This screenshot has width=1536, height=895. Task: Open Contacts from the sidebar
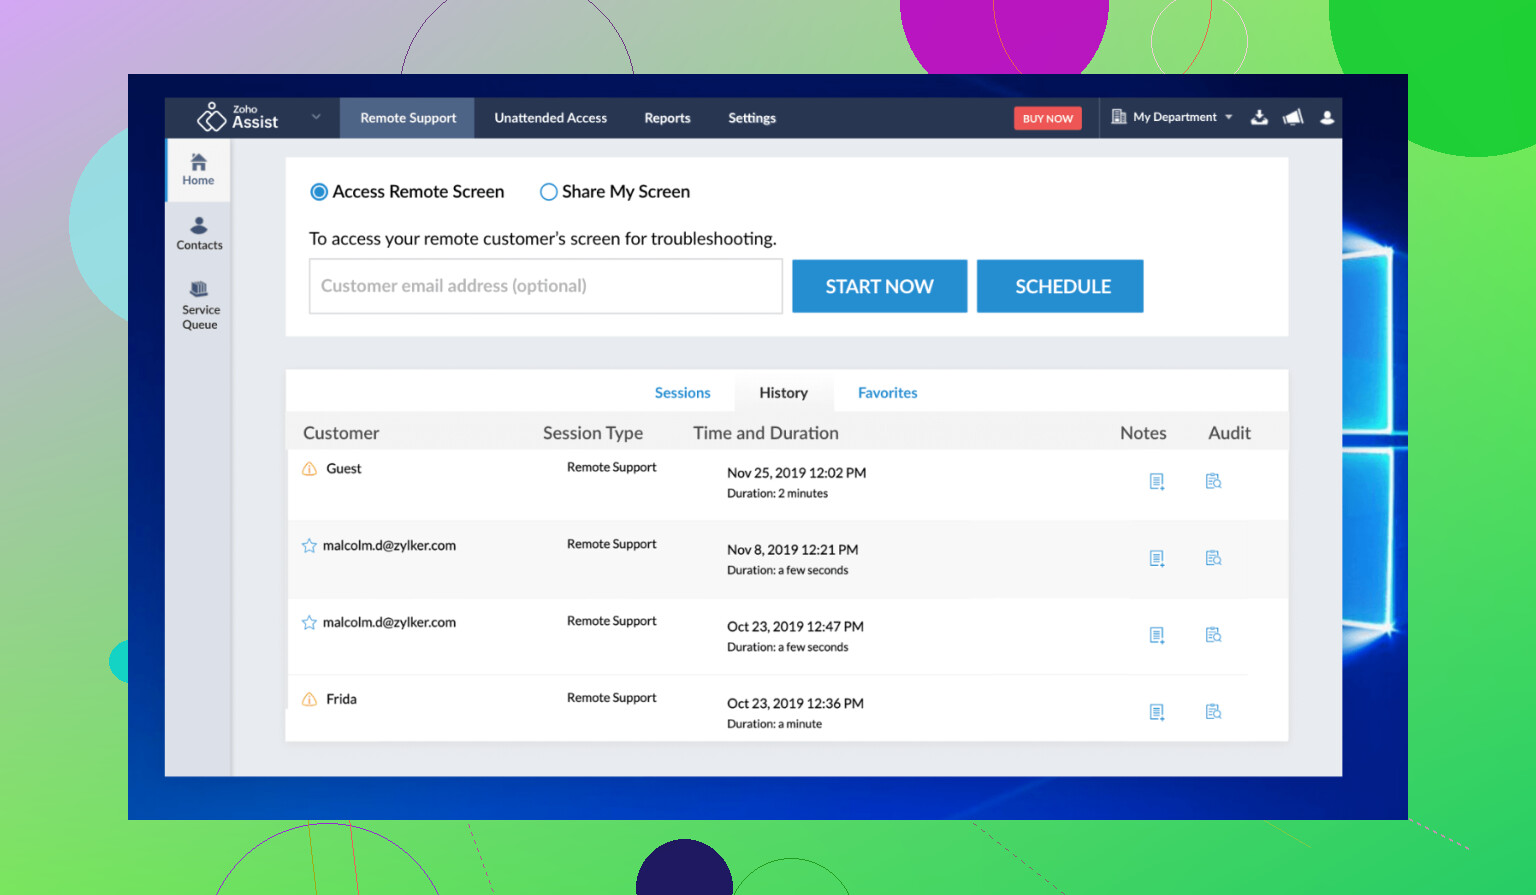[199, 233]
